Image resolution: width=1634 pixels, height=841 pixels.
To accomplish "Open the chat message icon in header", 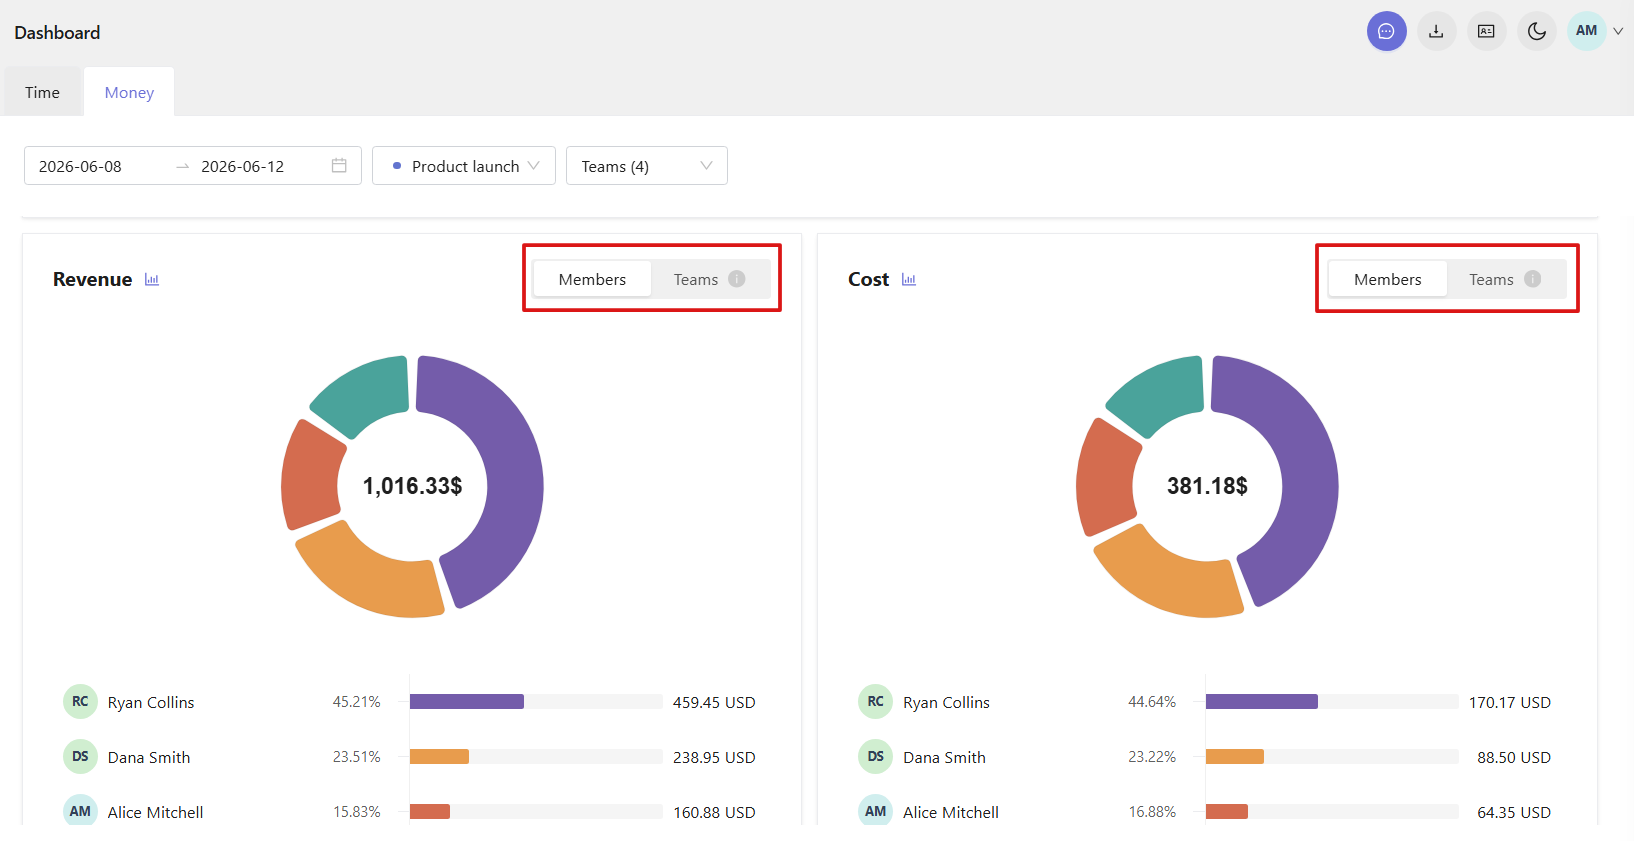I will [x=1386, y=31].
